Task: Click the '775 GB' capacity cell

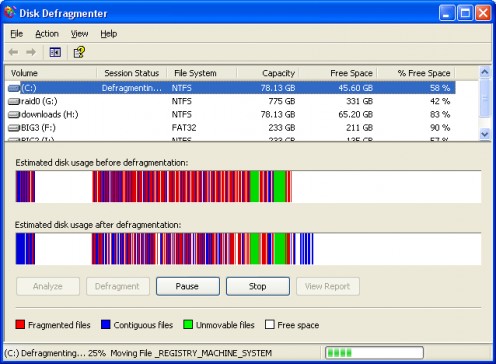Action: point(282,101)
